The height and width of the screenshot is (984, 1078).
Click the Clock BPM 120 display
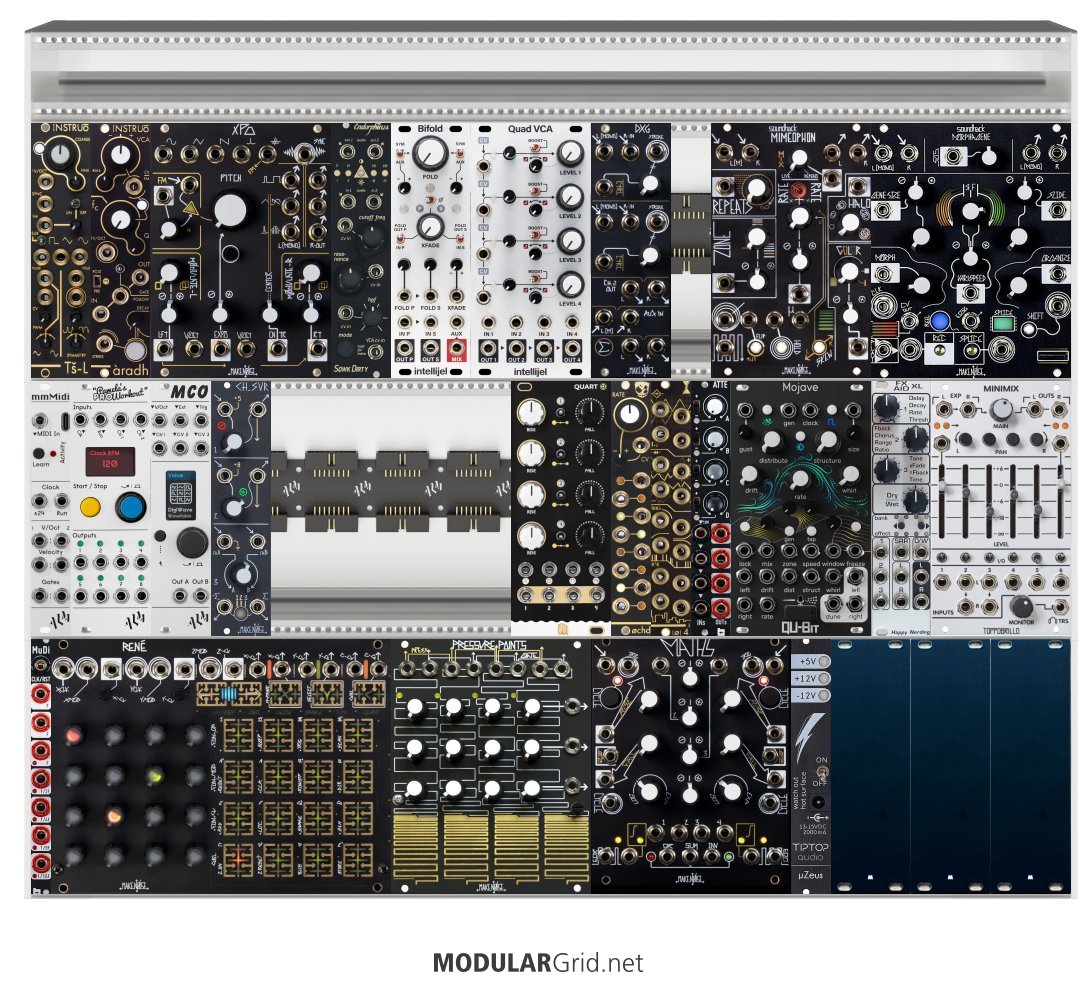(x=110, y=462)
